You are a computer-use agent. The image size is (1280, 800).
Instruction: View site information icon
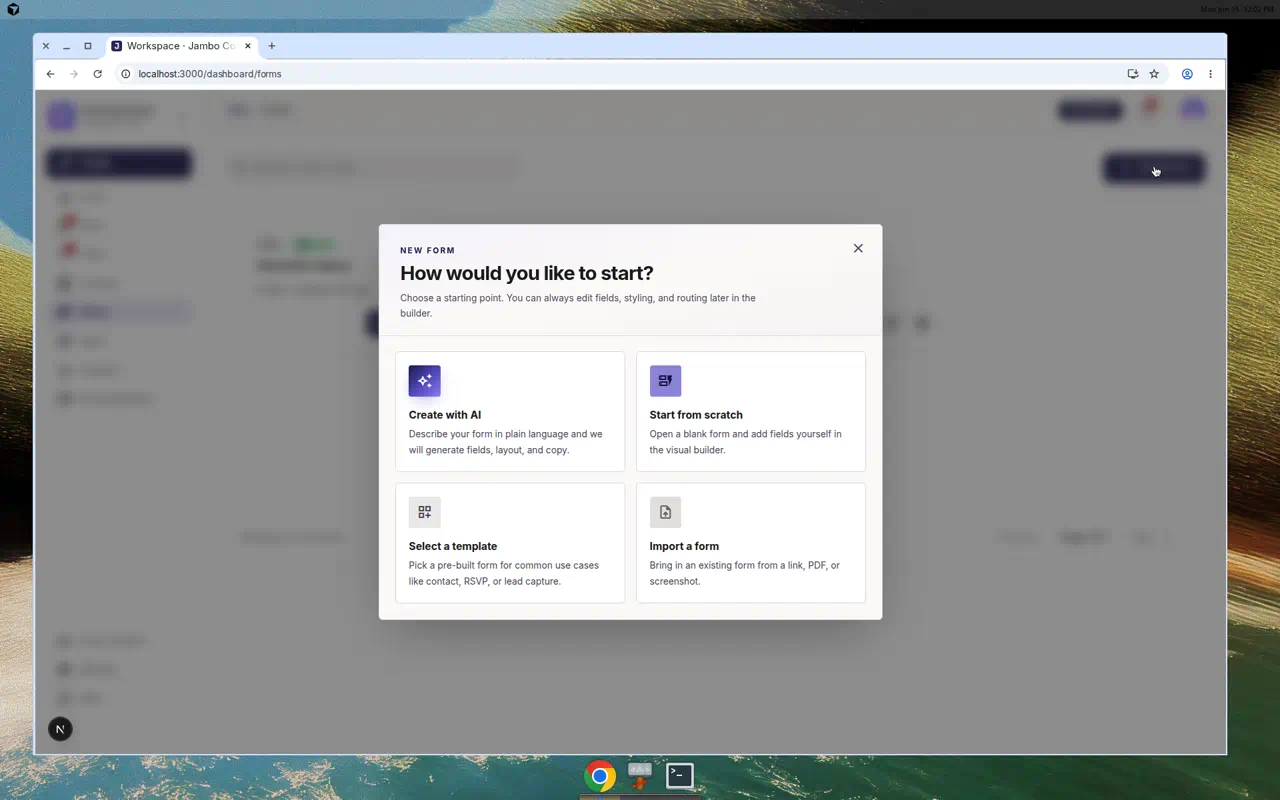coord(126,74)
